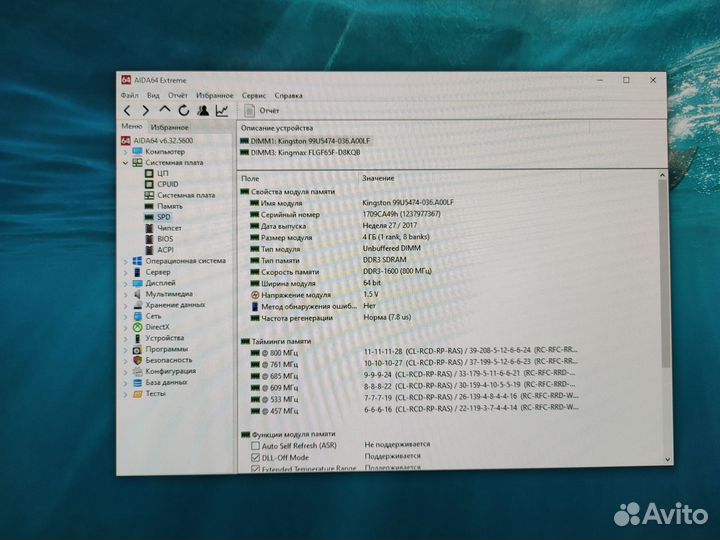Click scrollbar down arrow in details pane

(x=667, y=460)
